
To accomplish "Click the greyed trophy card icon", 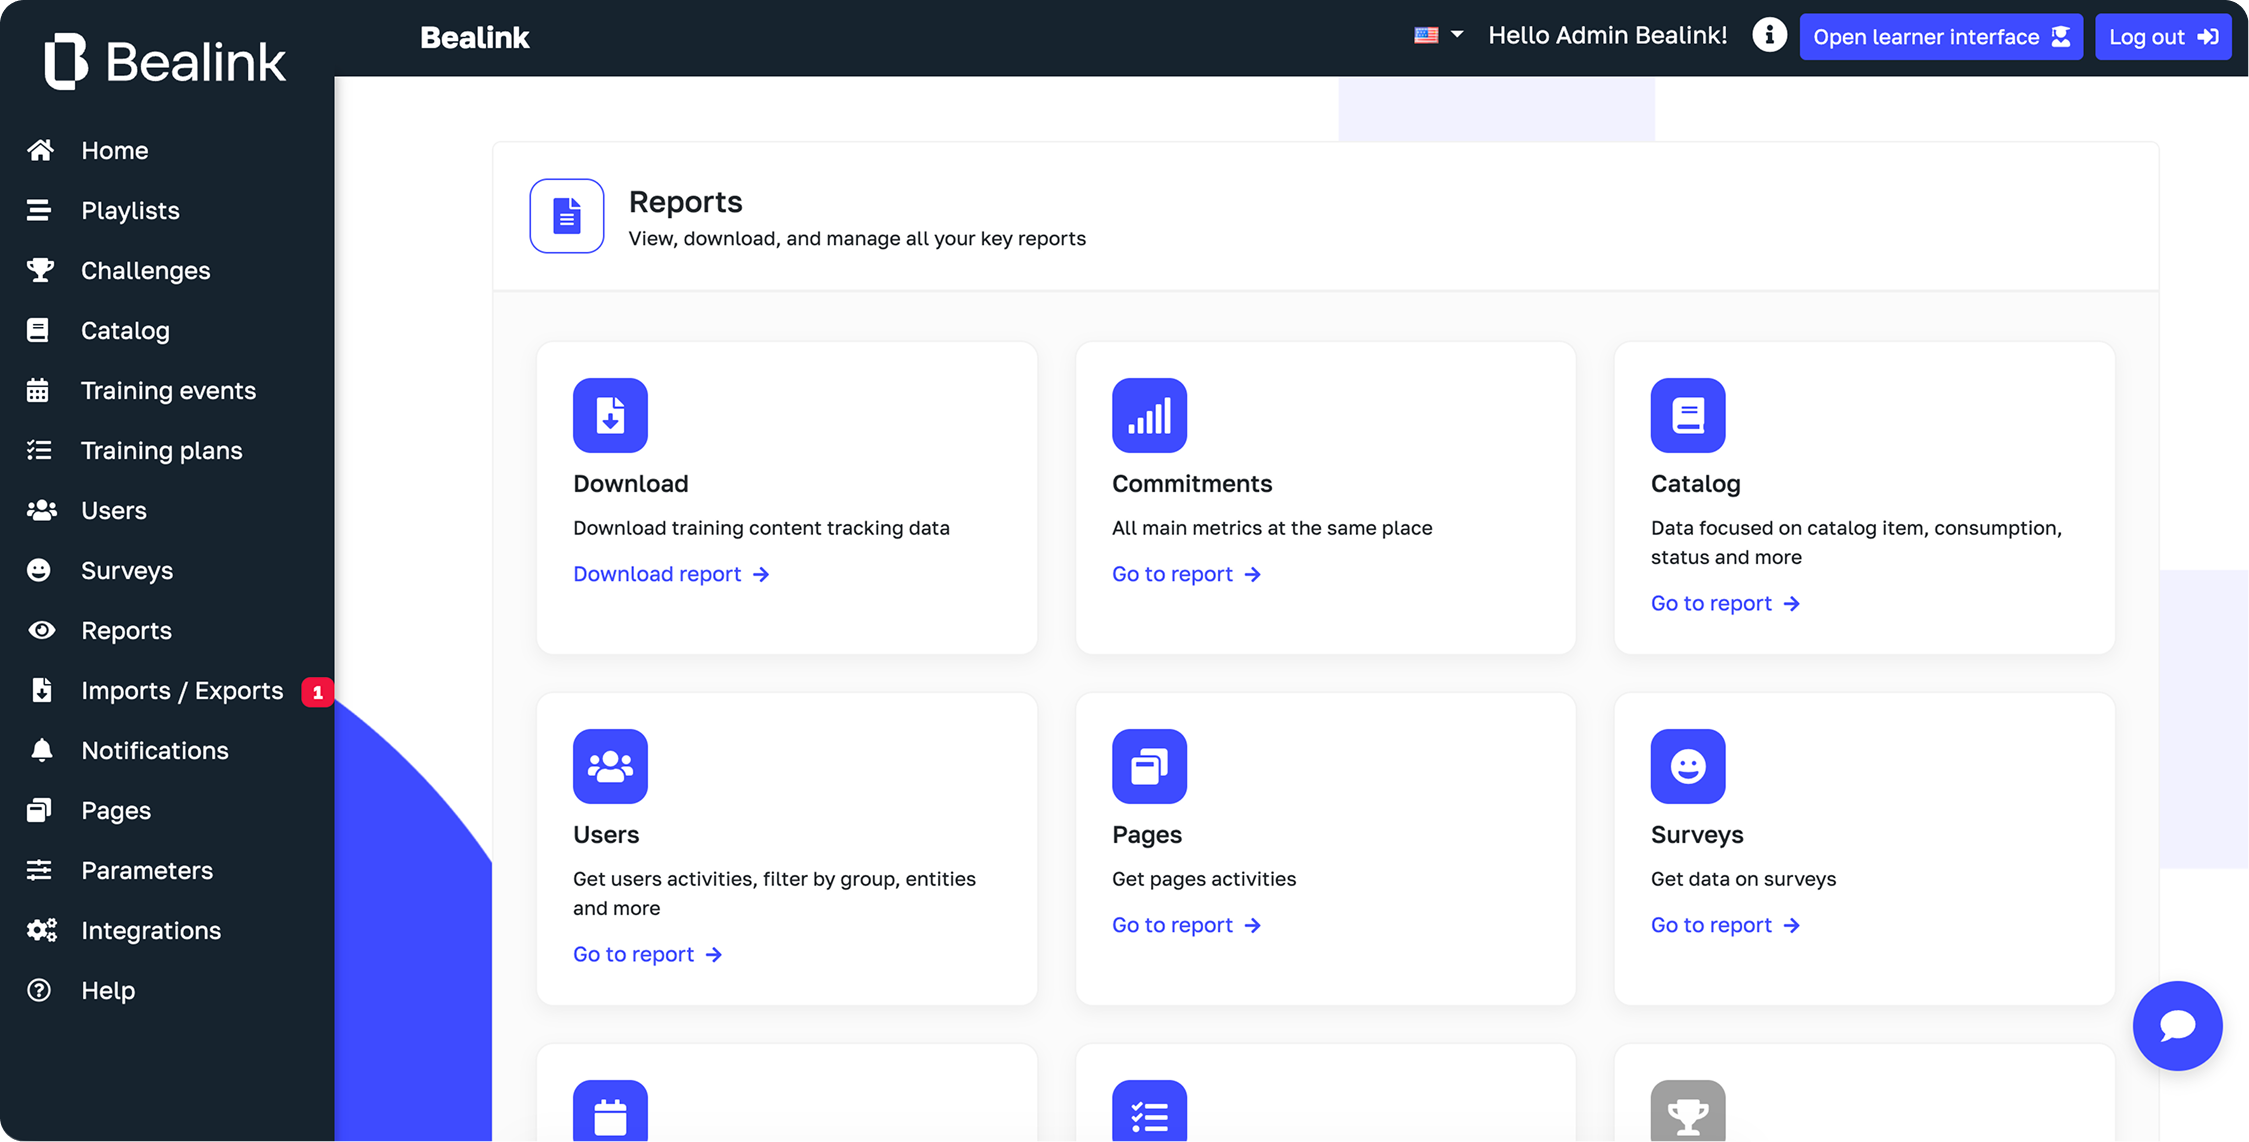I will click(x=1687, y=1114).
